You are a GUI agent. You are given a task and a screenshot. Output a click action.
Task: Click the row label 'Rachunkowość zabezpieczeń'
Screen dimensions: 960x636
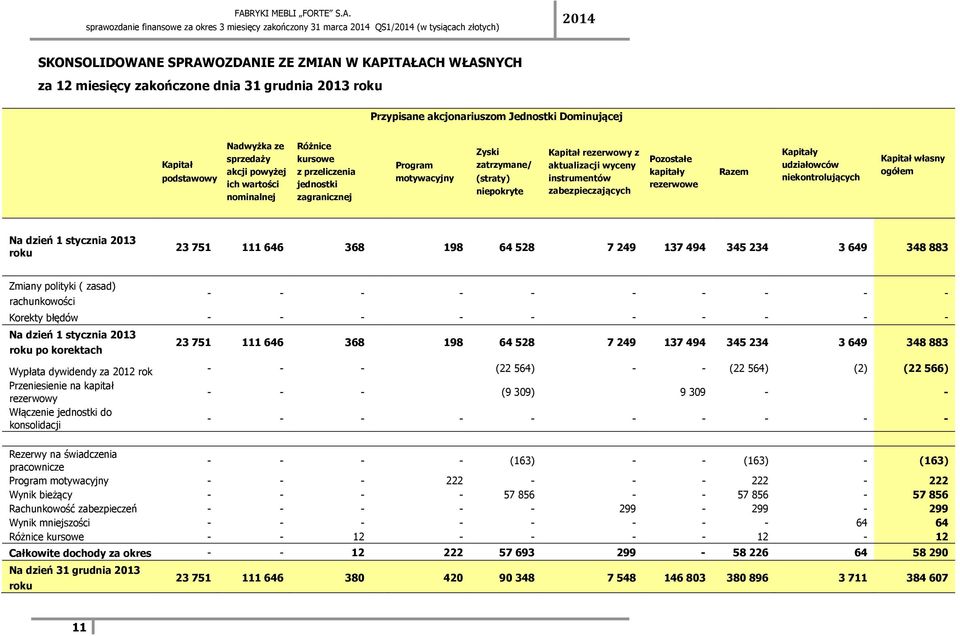(x=73, y=509)
